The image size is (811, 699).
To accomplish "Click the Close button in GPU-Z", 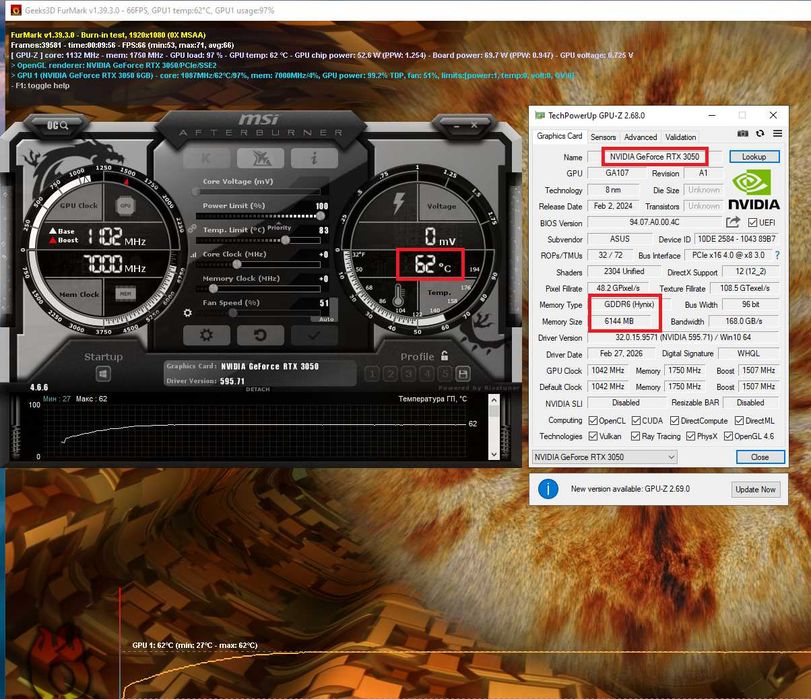I will click(x=760, y=457).
